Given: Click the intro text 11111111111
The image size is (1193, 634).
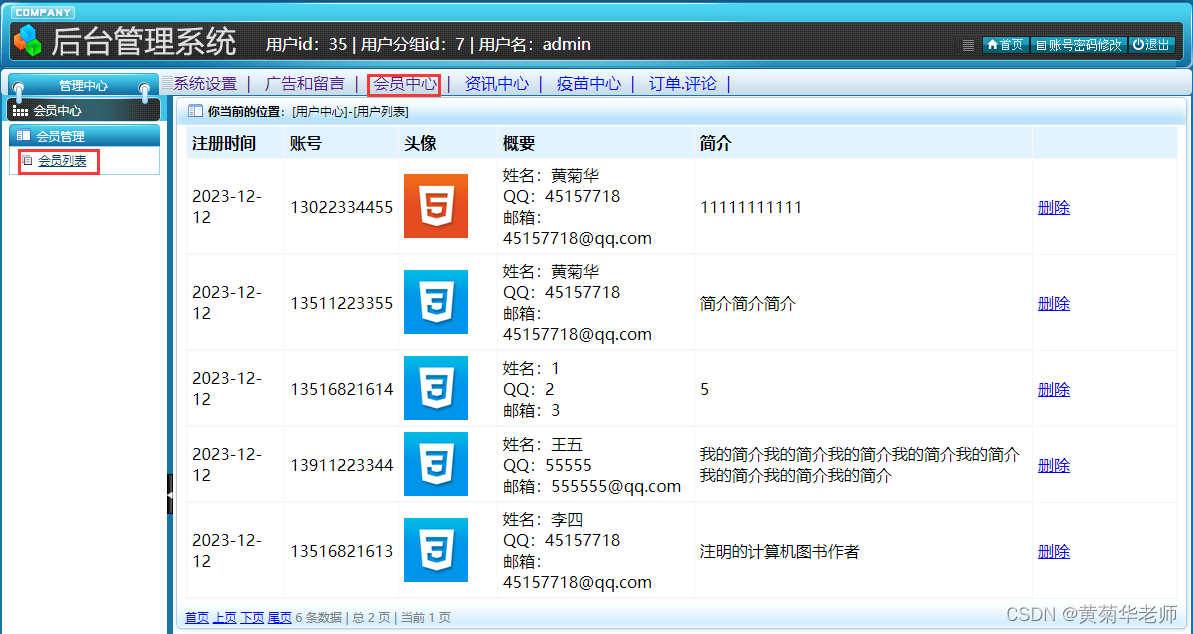Looking at the screenshot, I should (750, 207).
